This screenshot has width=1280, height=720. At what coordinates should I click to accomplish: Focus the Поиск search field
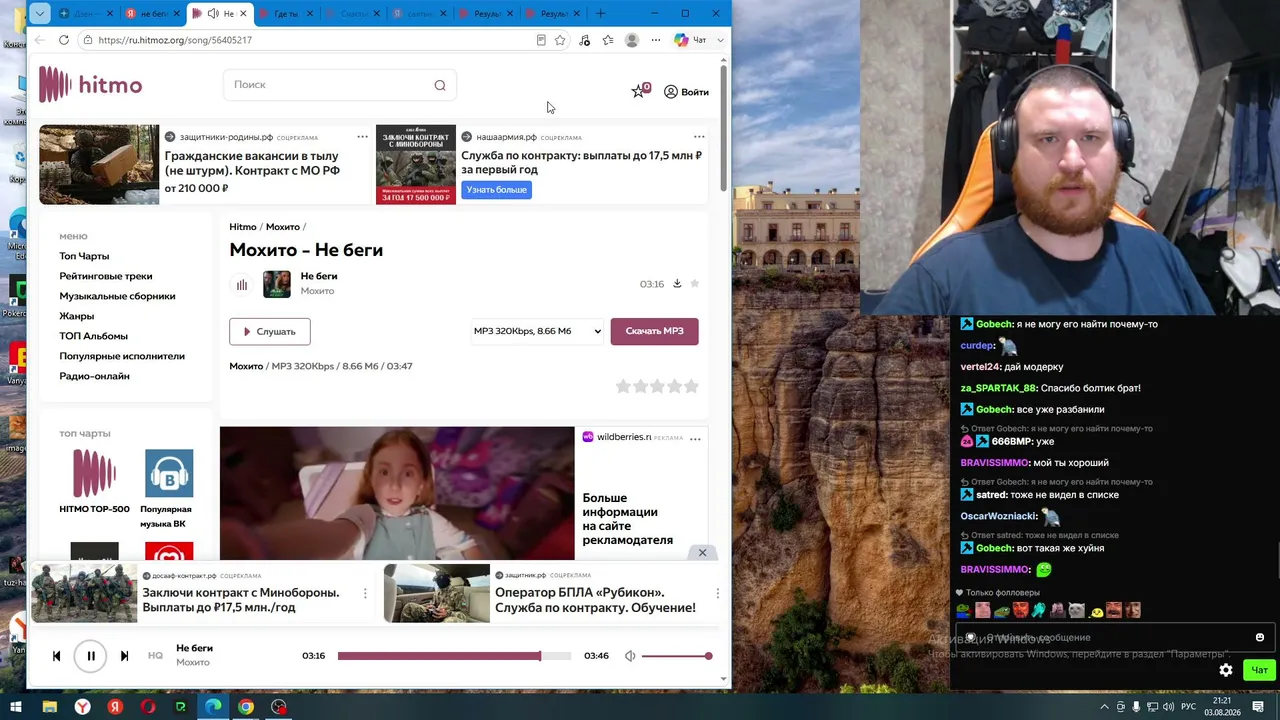(340, 85)
